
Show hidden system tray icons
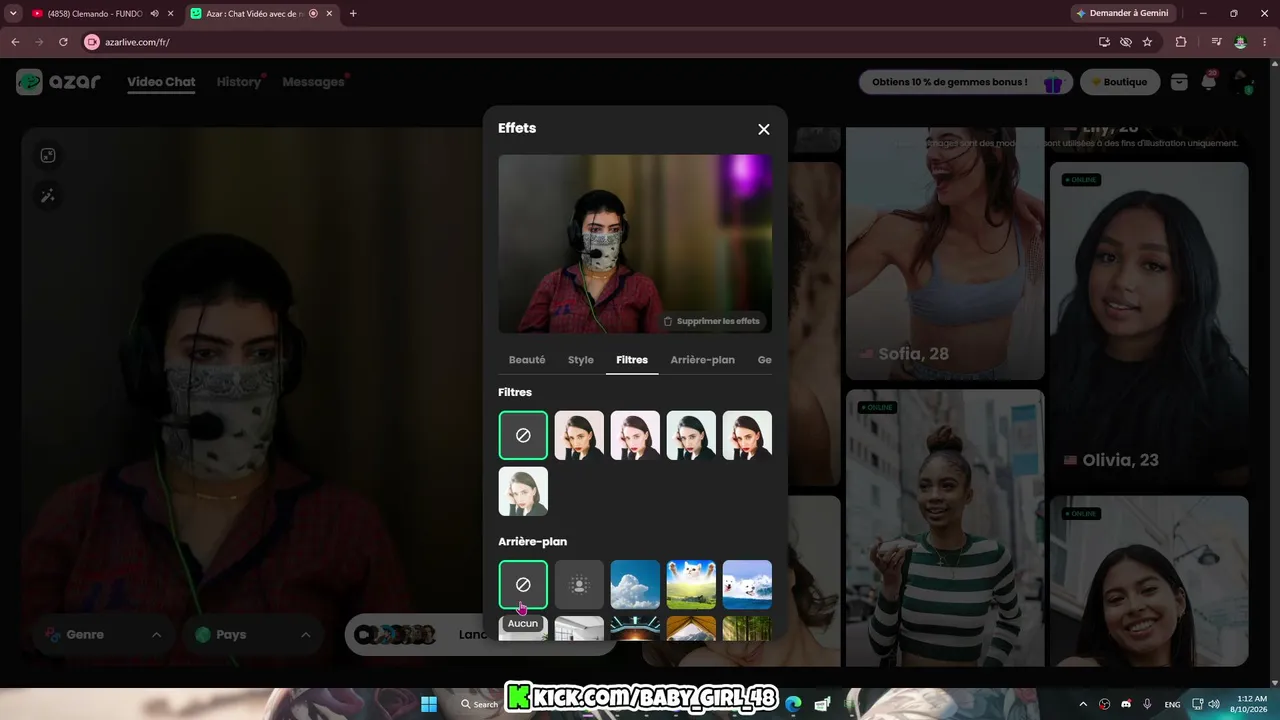click(1083, 704)
